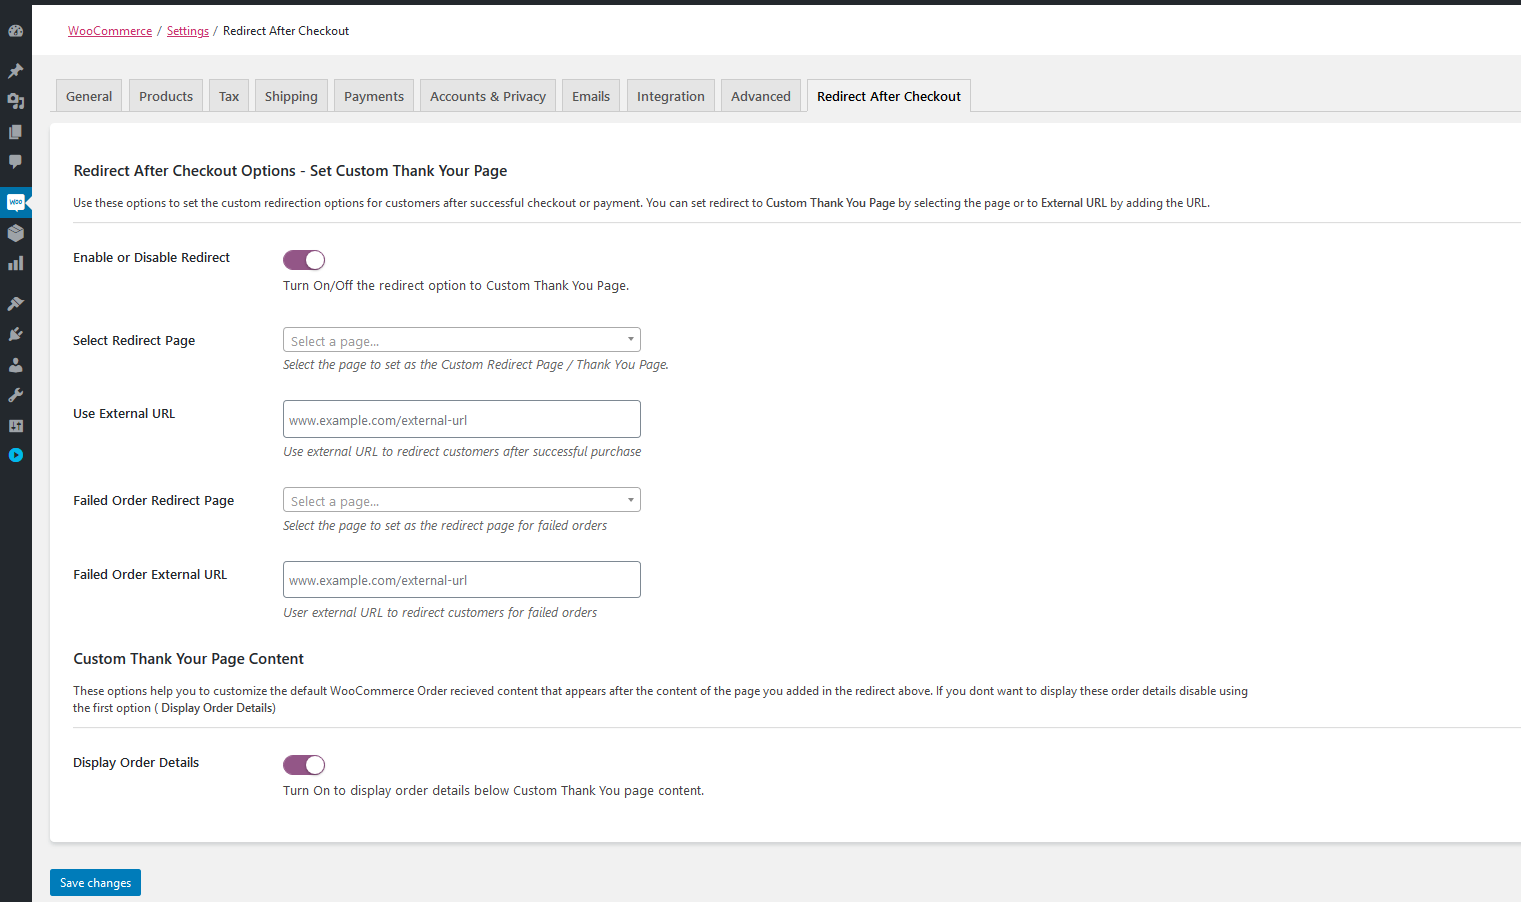Open Tools via the wrench icon

15,395
